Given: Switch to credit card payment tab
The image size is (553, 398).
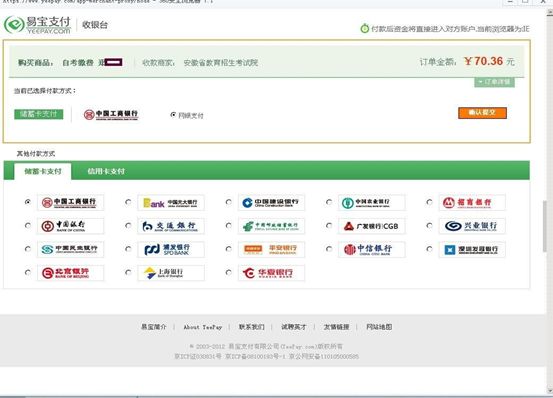Looking at the screenshot, I should pyautogui.click(x=106, y=171).
